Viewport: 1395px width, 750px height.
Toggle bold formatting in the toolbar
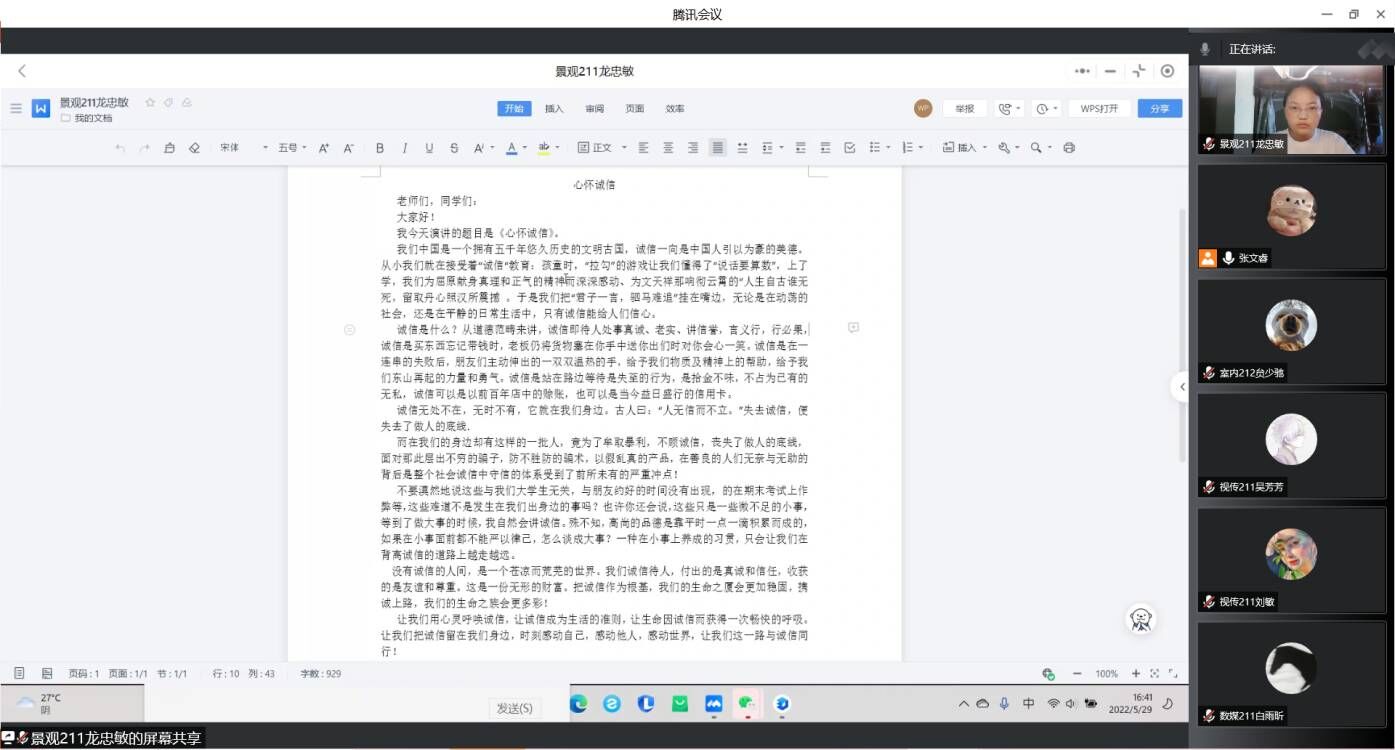tap(380, 148)
